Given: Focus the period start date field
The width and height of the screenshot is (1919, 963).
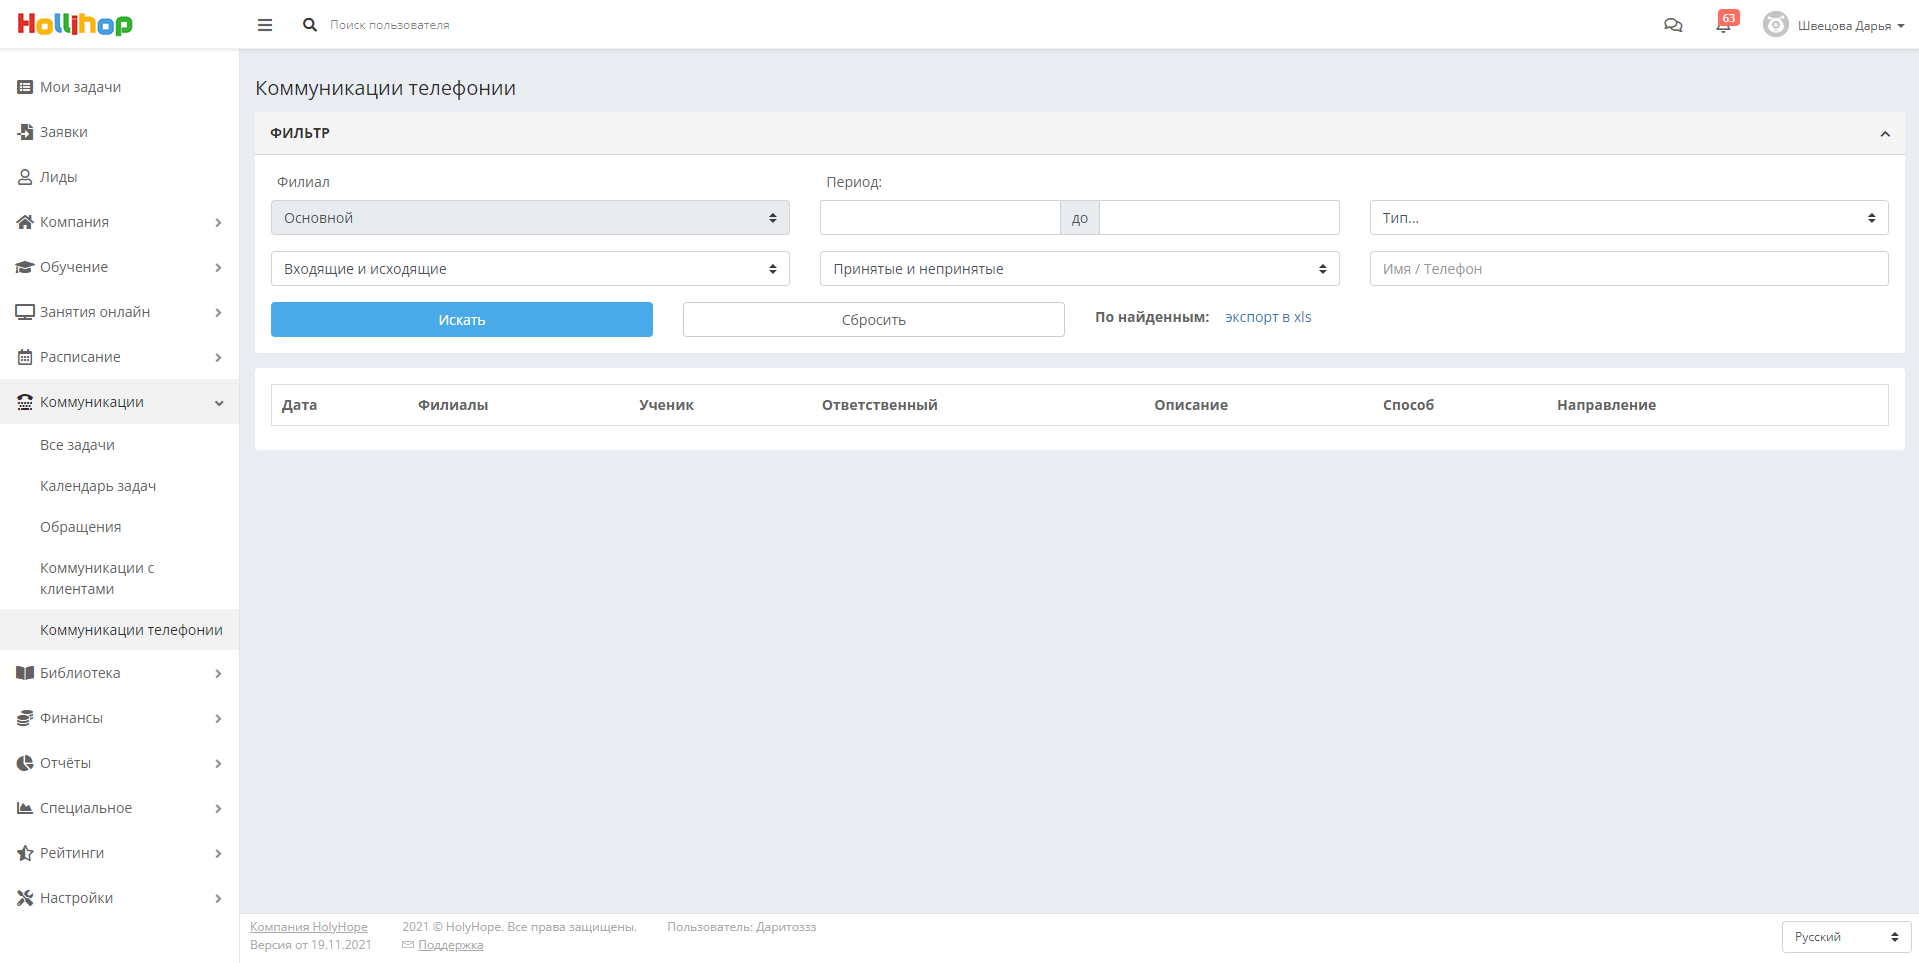Looking at the screenshot, I should (940, 218).
